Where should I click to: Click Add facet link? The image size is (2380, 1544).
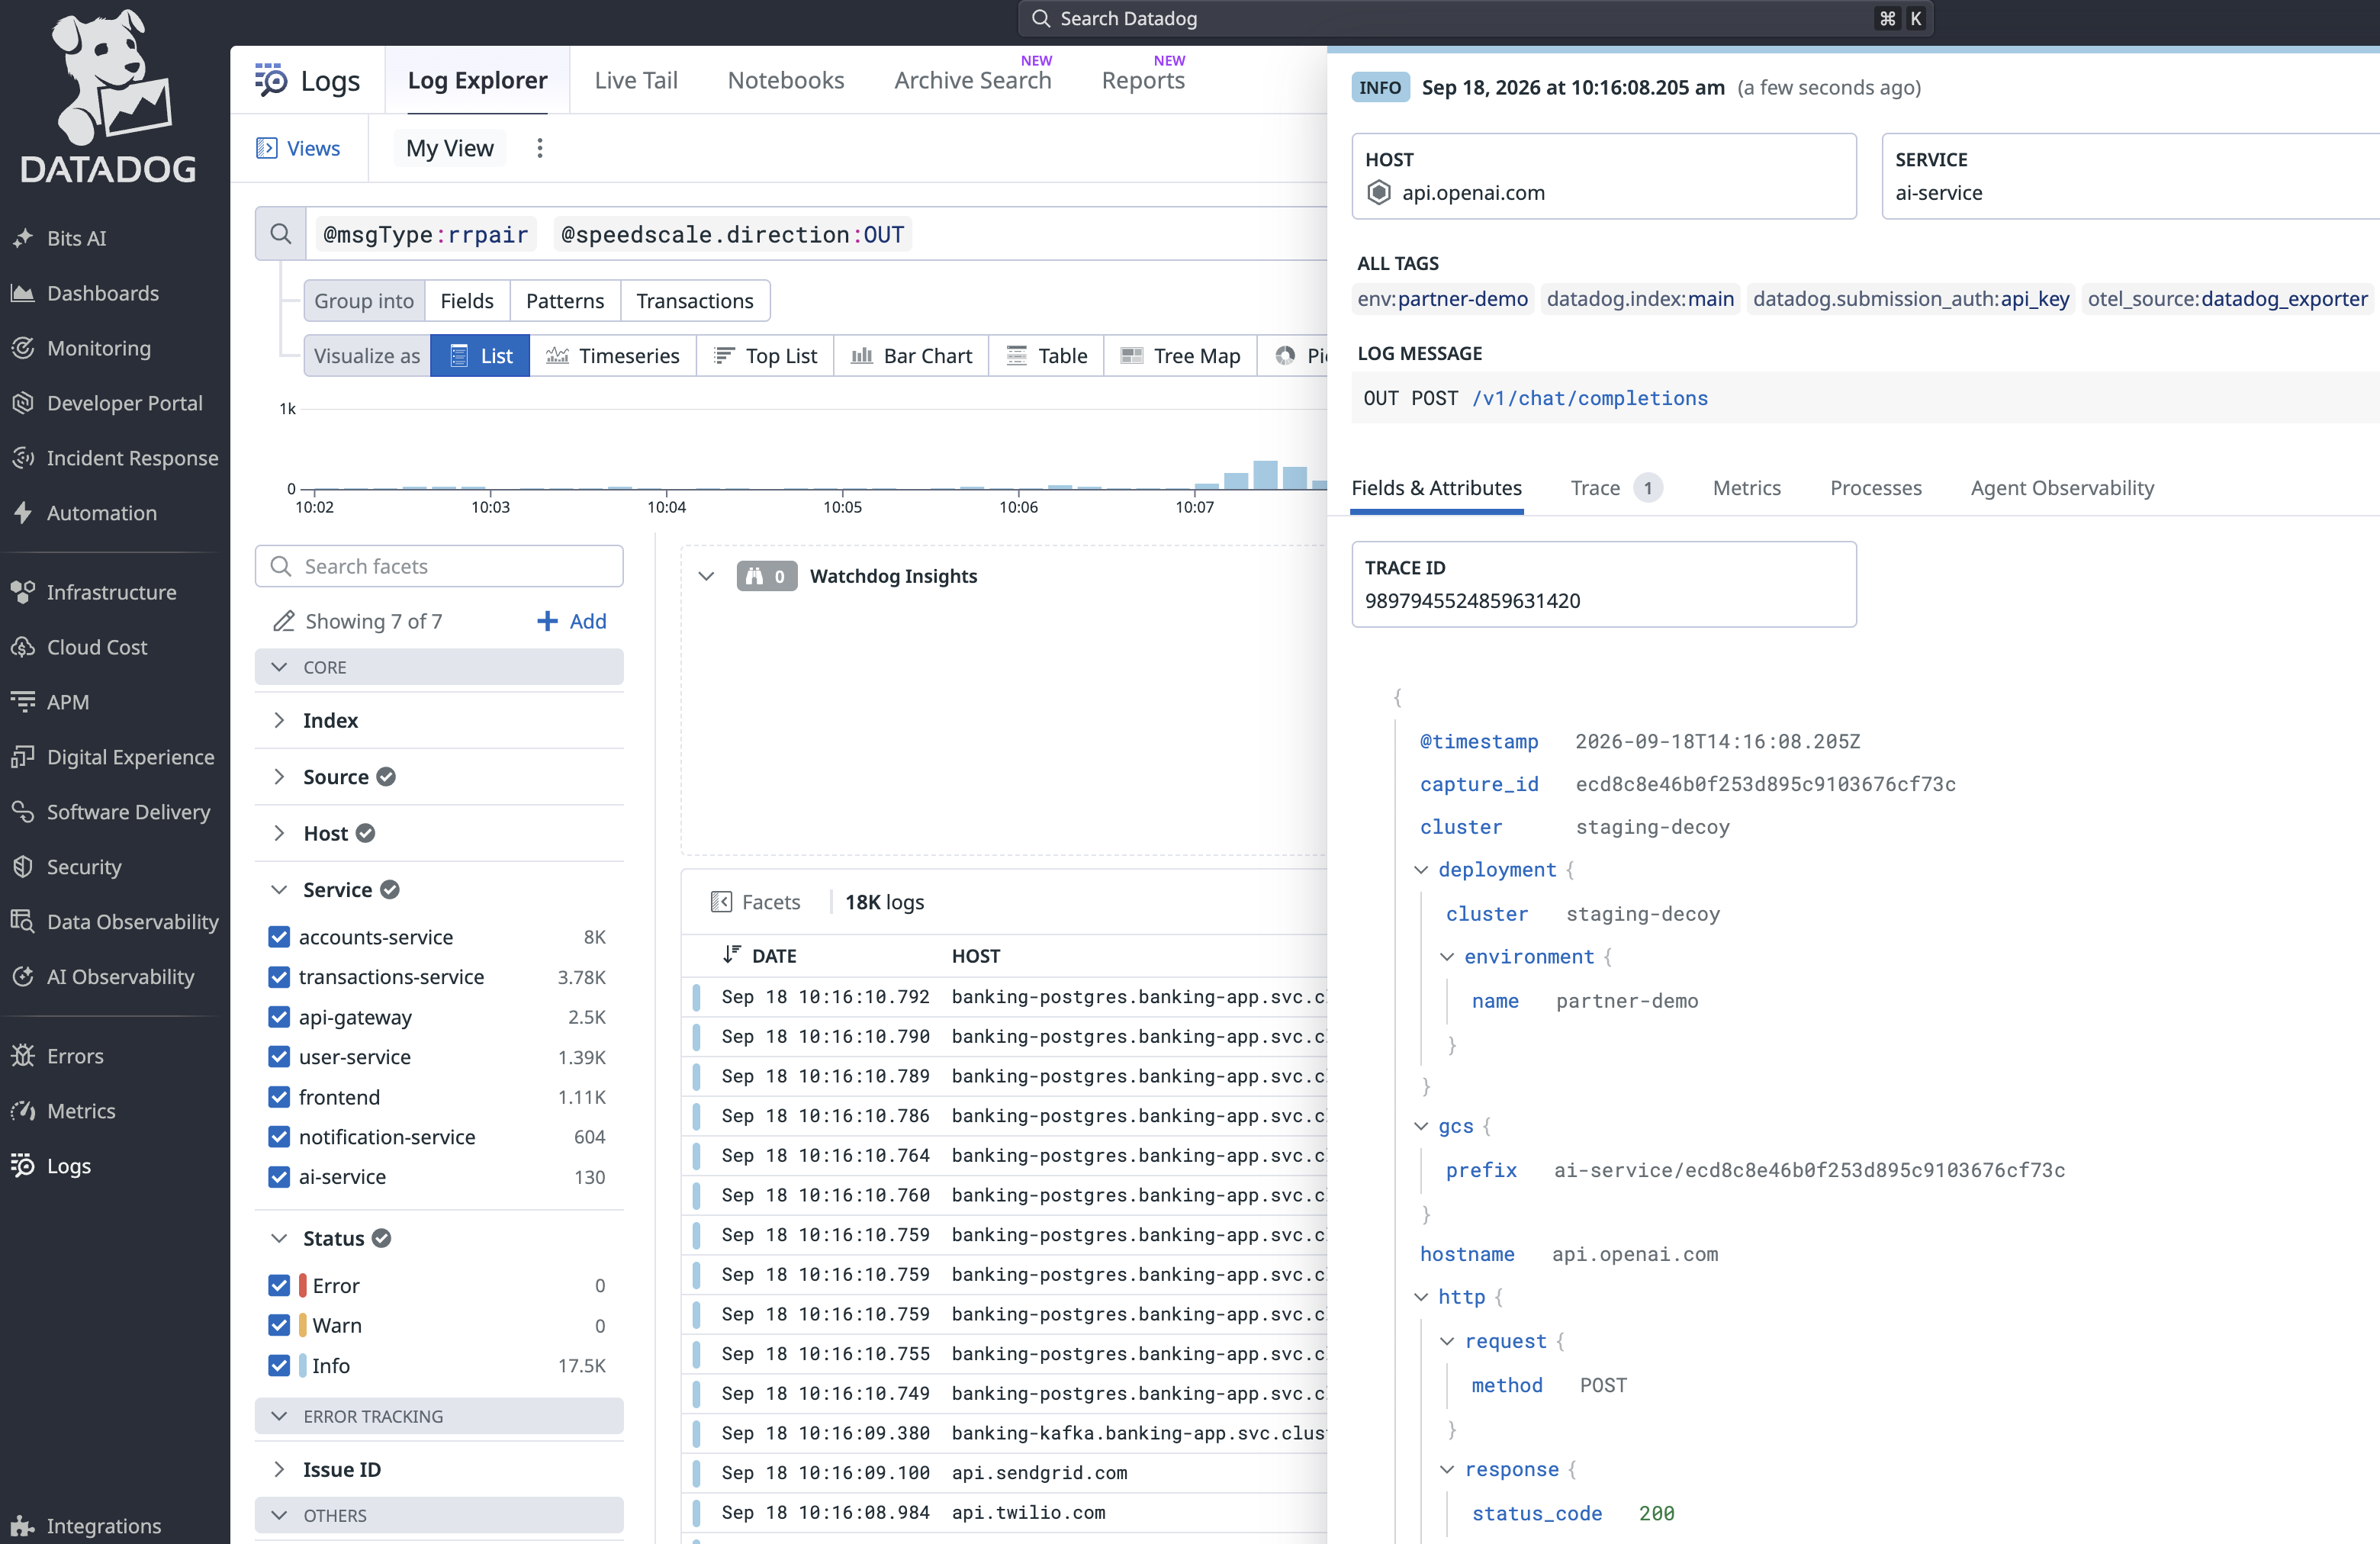tap(572, 621)
